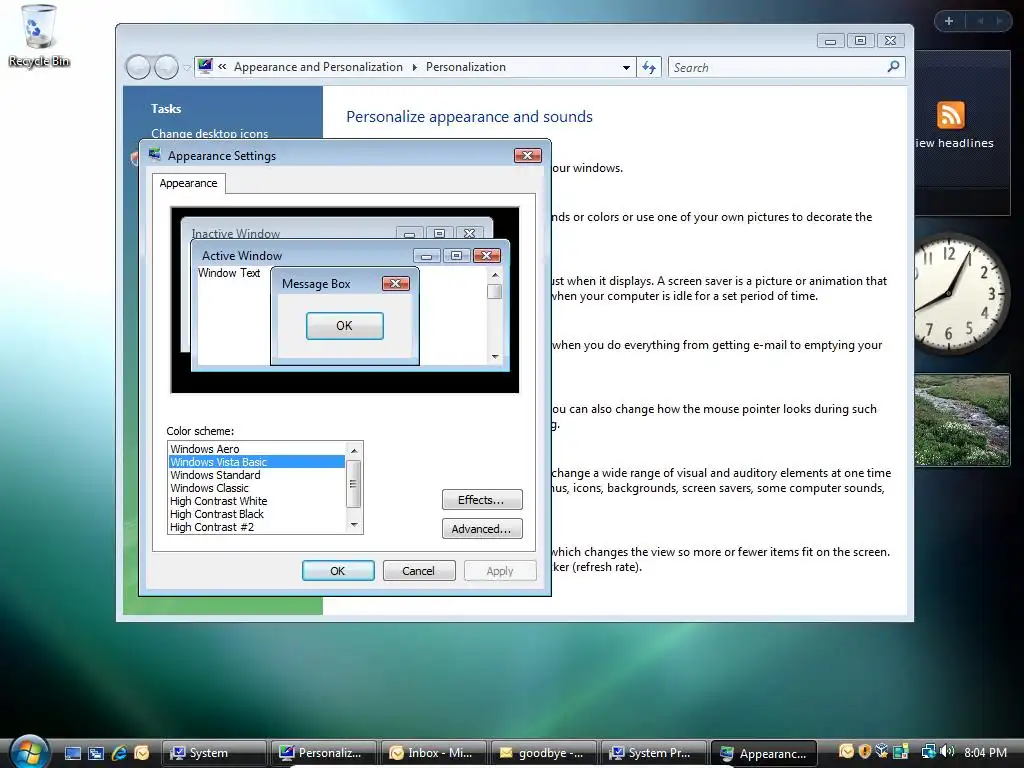Open the Advanced... appearance options
Viewport: 1024px width, 768px height.
point(482,528)
